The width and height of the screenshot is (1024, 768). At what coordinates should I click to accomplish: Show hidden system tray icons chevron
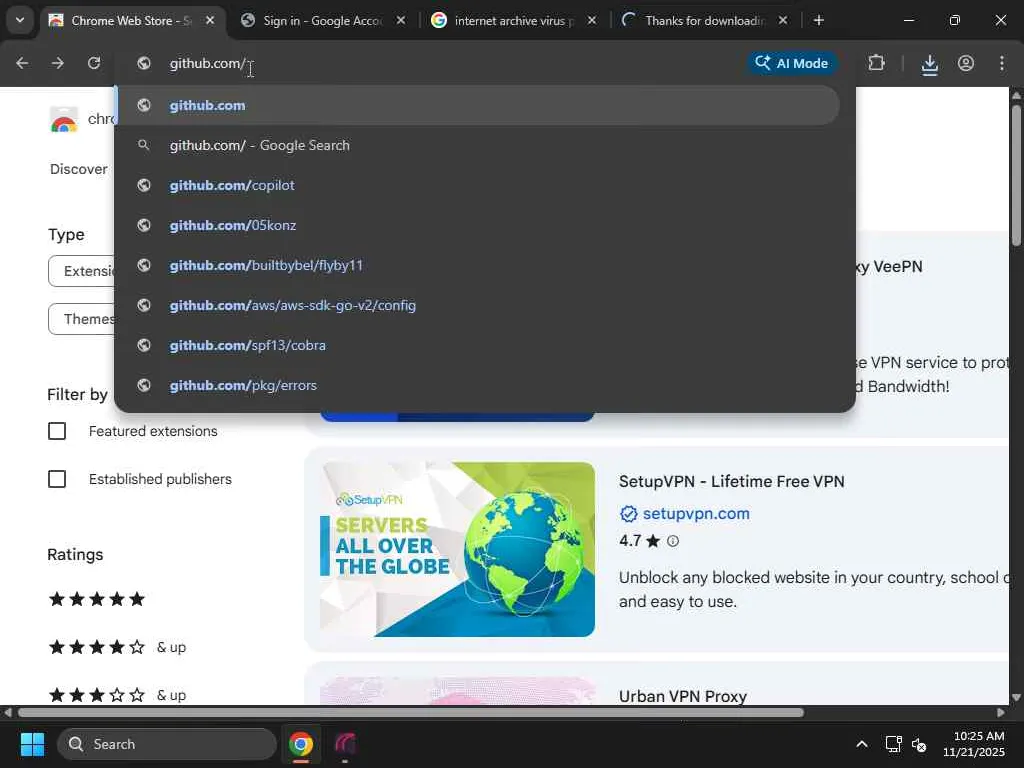(862, 744)
